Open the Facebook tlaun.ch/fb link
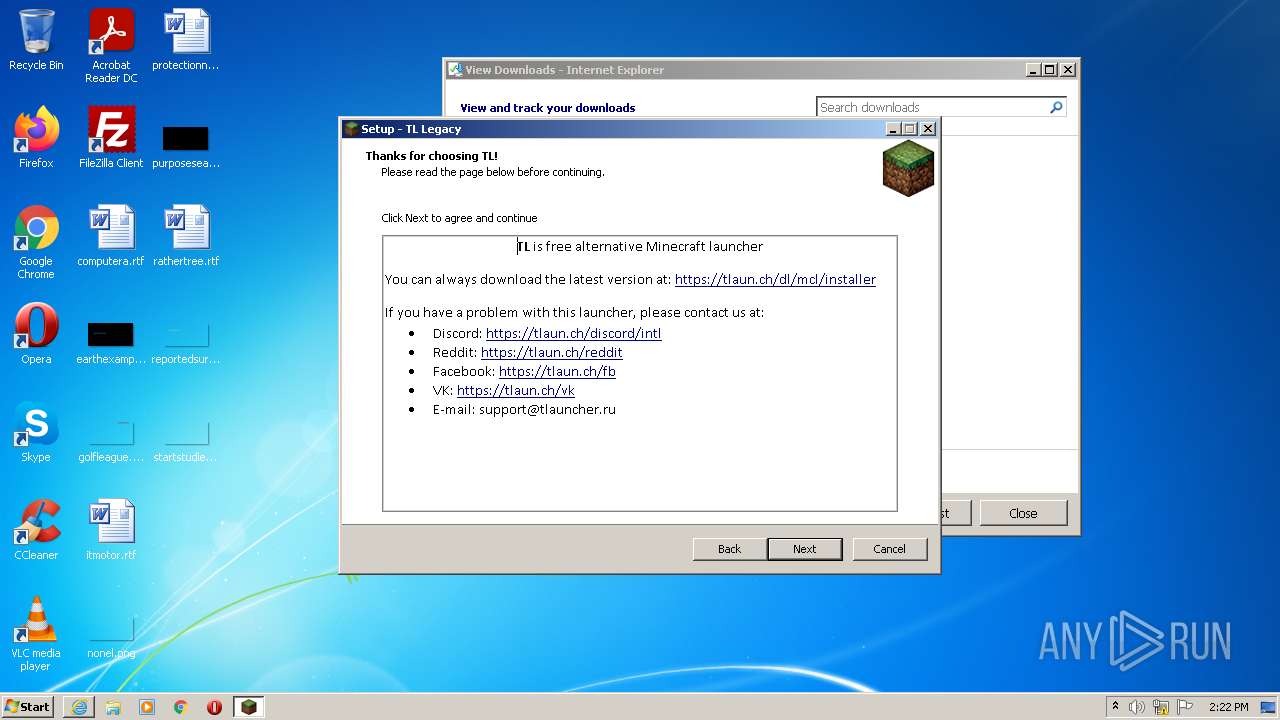This screenshot has width=1280, height=720. pyautogui.click(x=557, y=372)
